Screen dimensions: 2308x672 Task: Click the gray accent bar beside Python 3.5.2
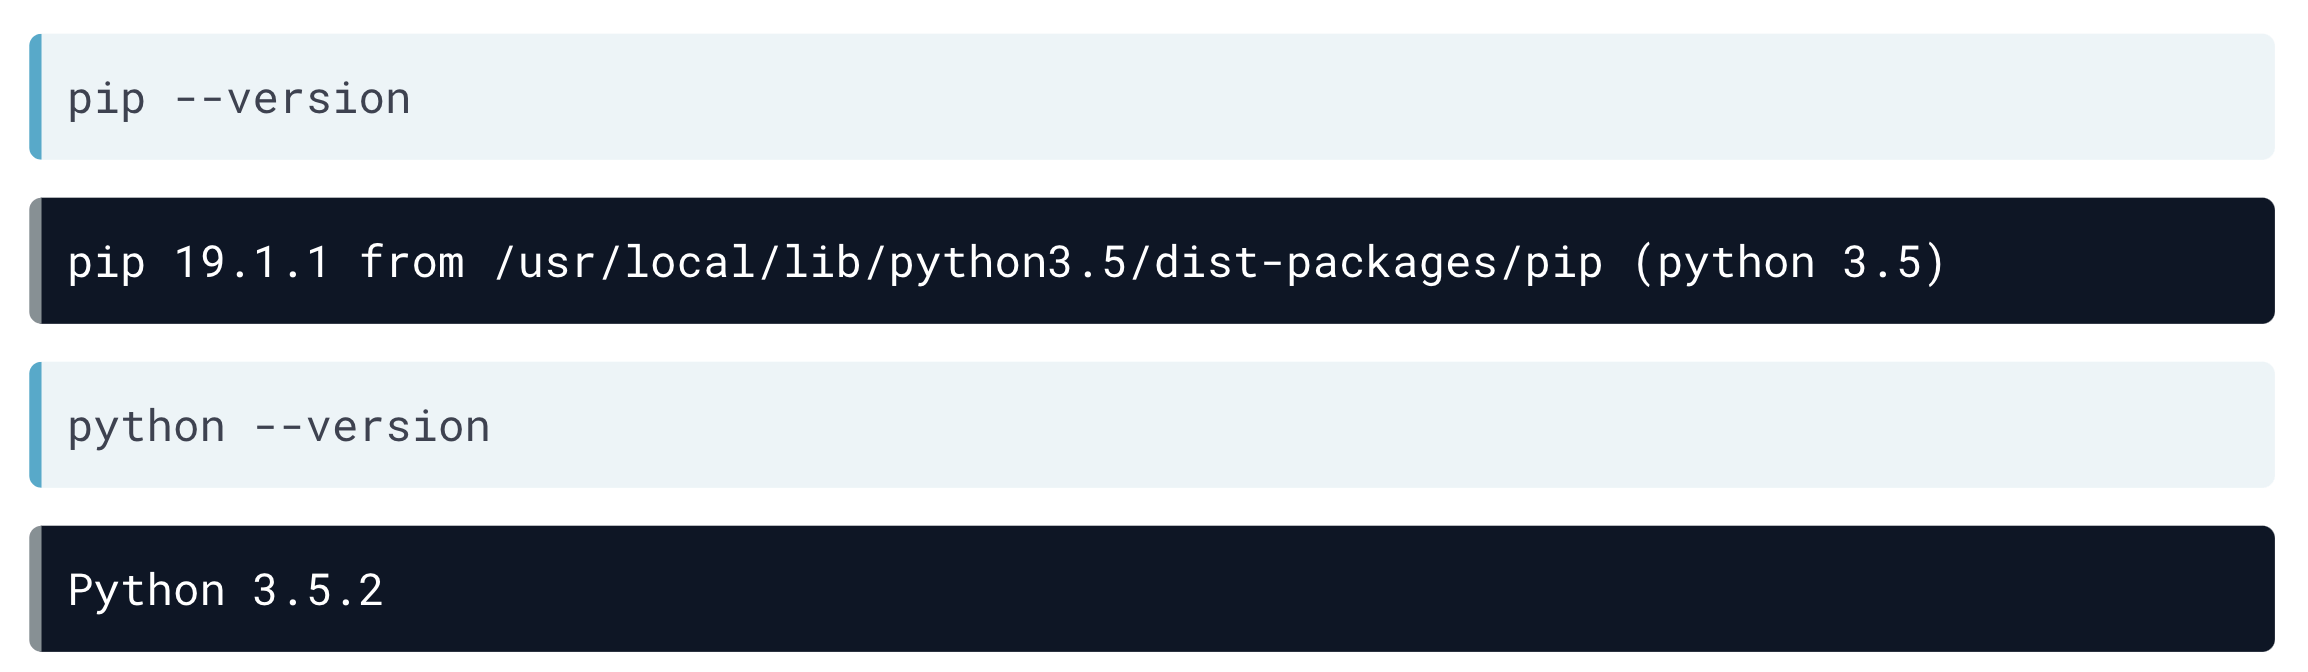tap(35, 589)
